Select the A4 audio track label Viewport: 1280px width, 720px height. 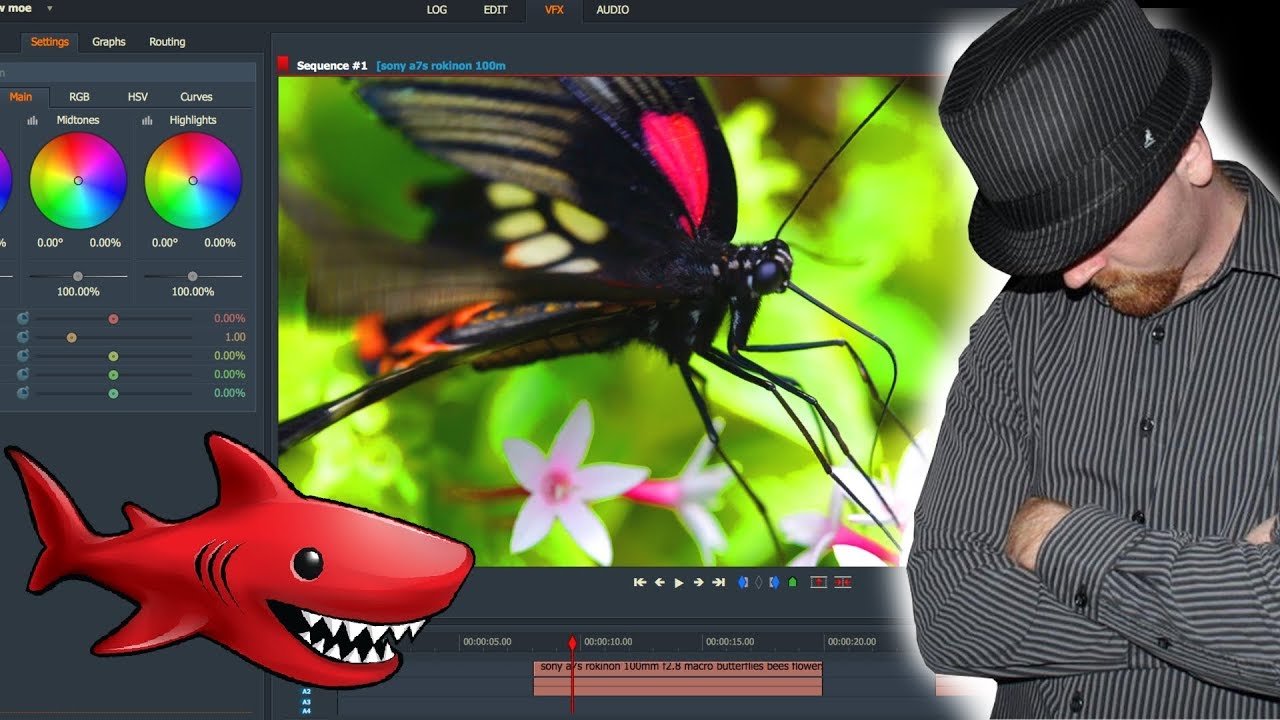(307, 711)
